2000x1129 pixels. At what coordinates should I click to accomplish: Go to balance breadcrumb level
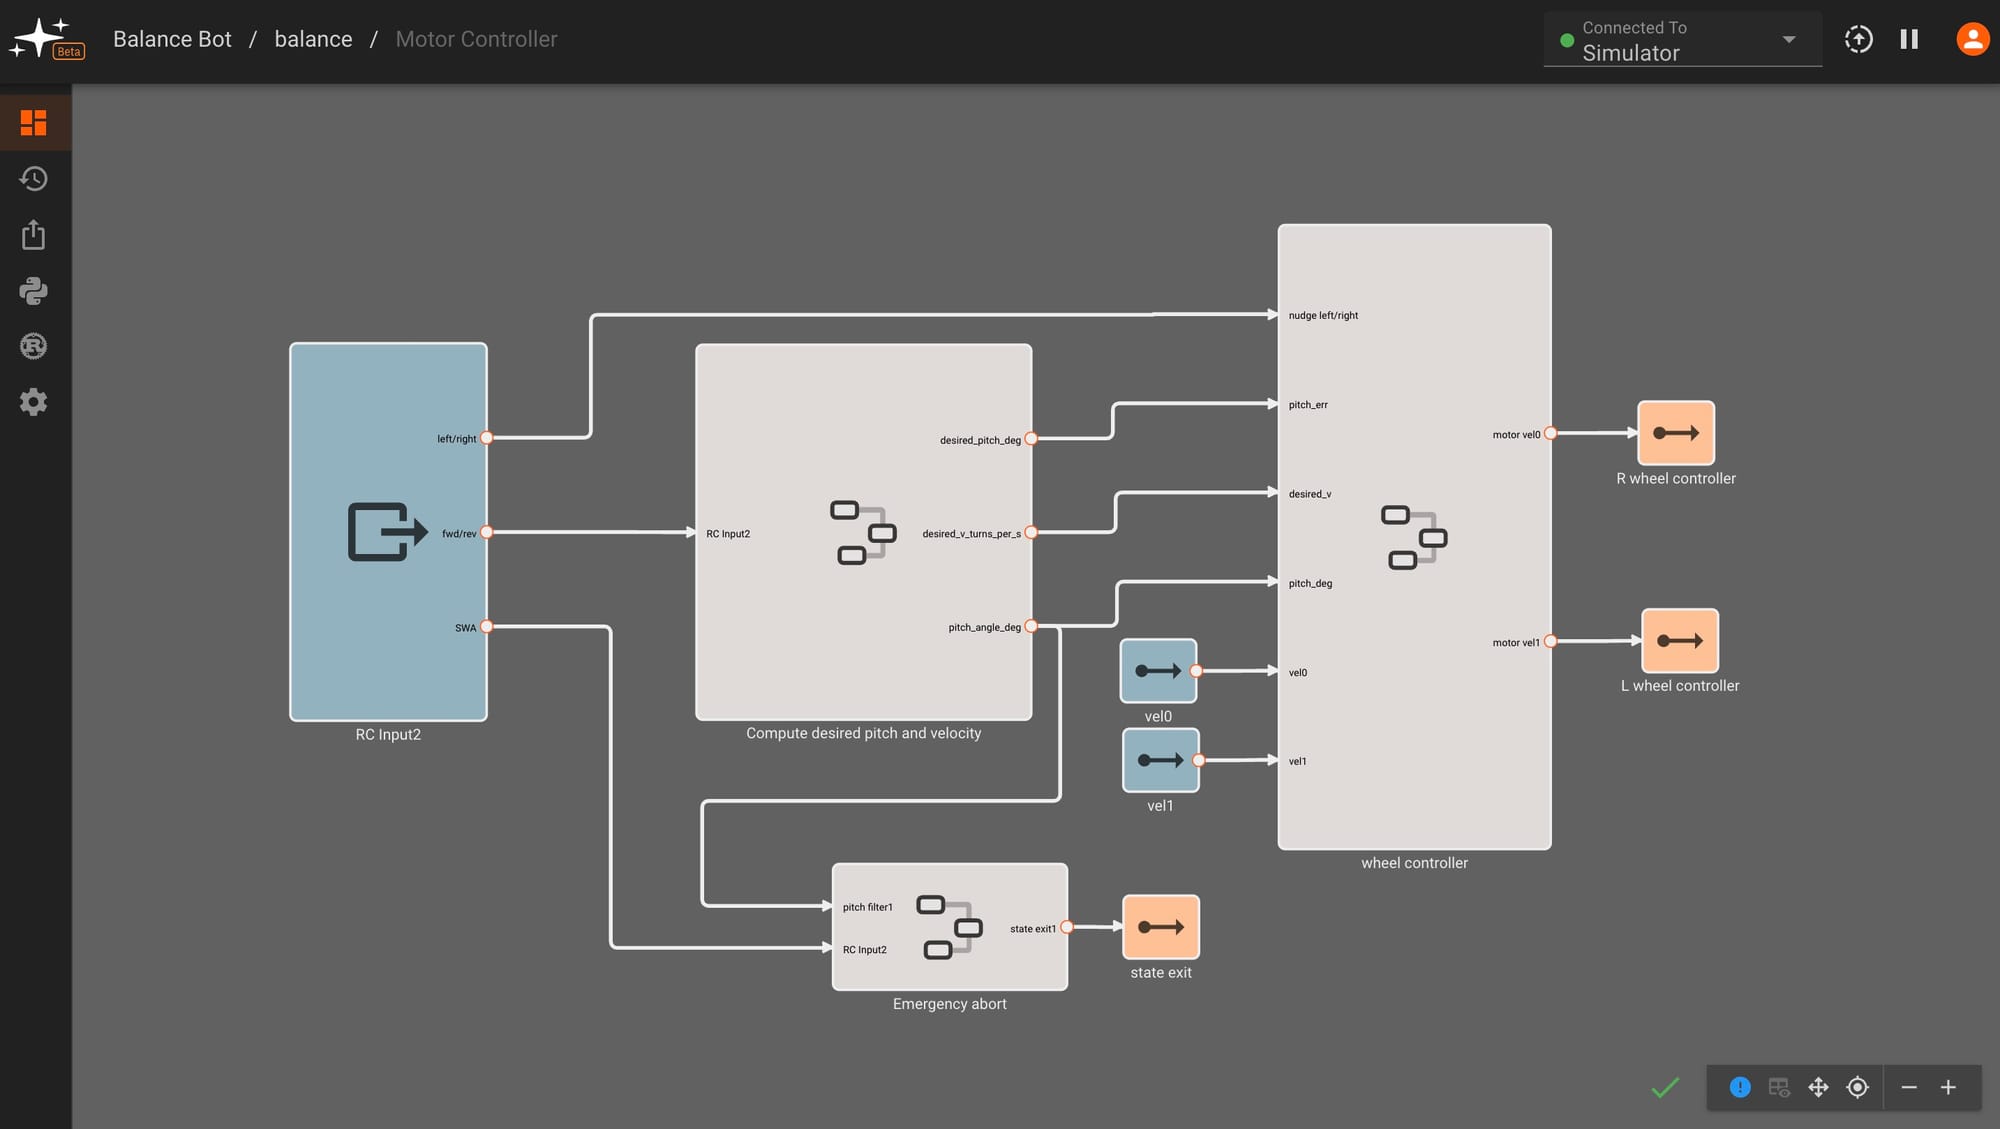(313, 39)
